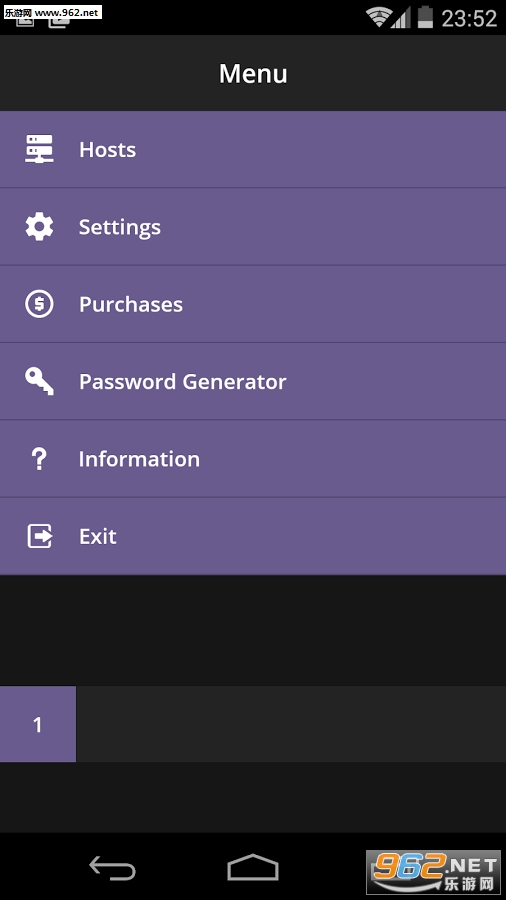Launch the Password Generator
The width and height of the screenshot is (506, 900).
tap(253, 381)
